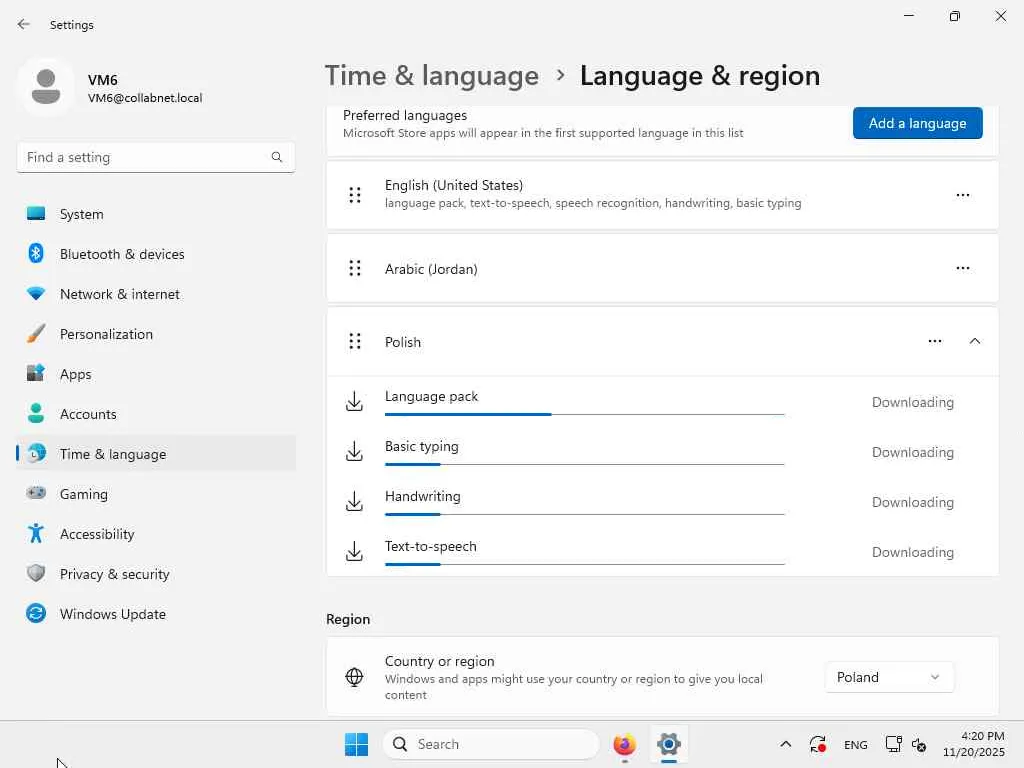Click the drag handle beside Polish
This screenshot has width=1024, height=768.
click(355, 342)
